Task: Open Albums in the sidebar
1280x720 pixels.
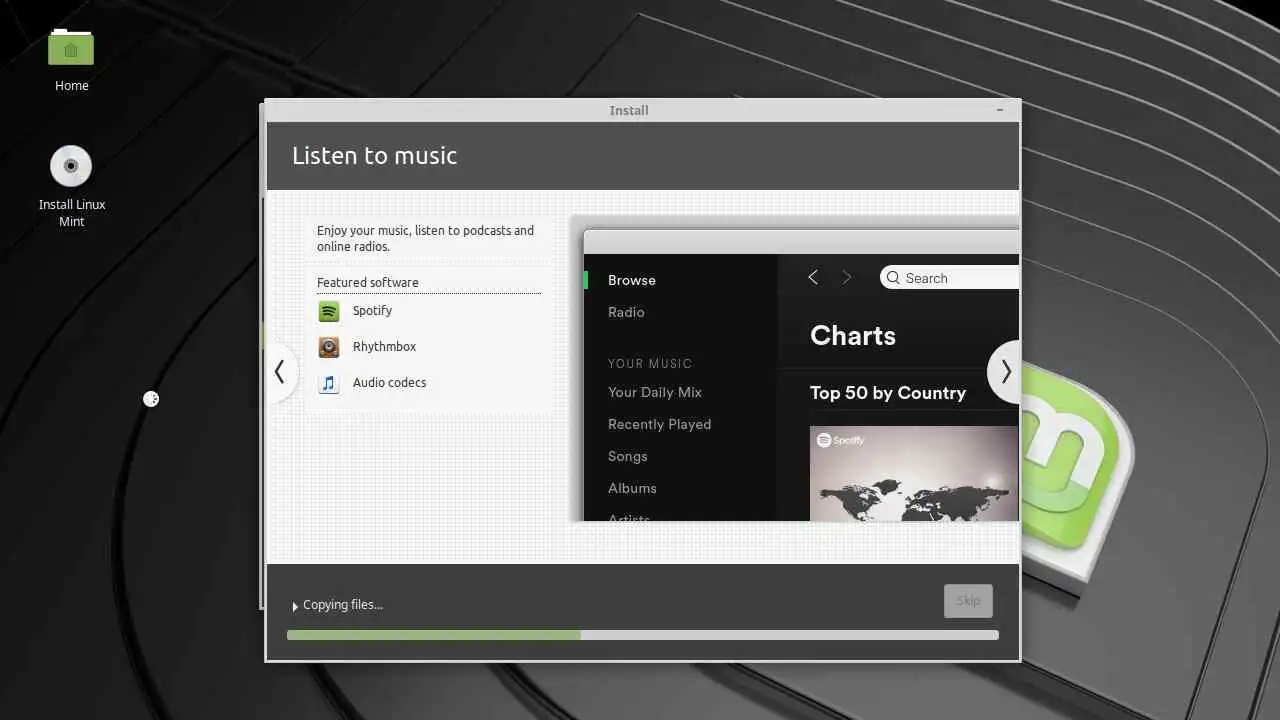Action: point(632,488)
